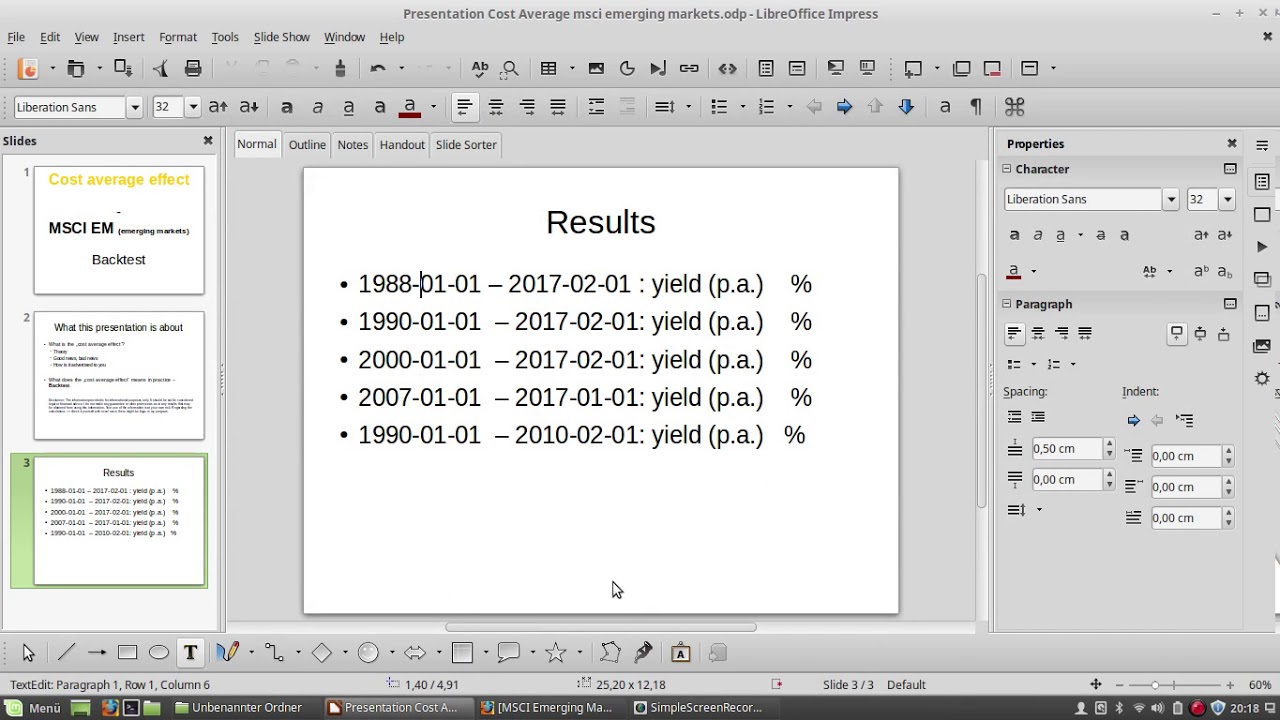Viewport: 1280px width, 720px height.
Task: Click the Undo arrow icon
Action: coord(377,68)
